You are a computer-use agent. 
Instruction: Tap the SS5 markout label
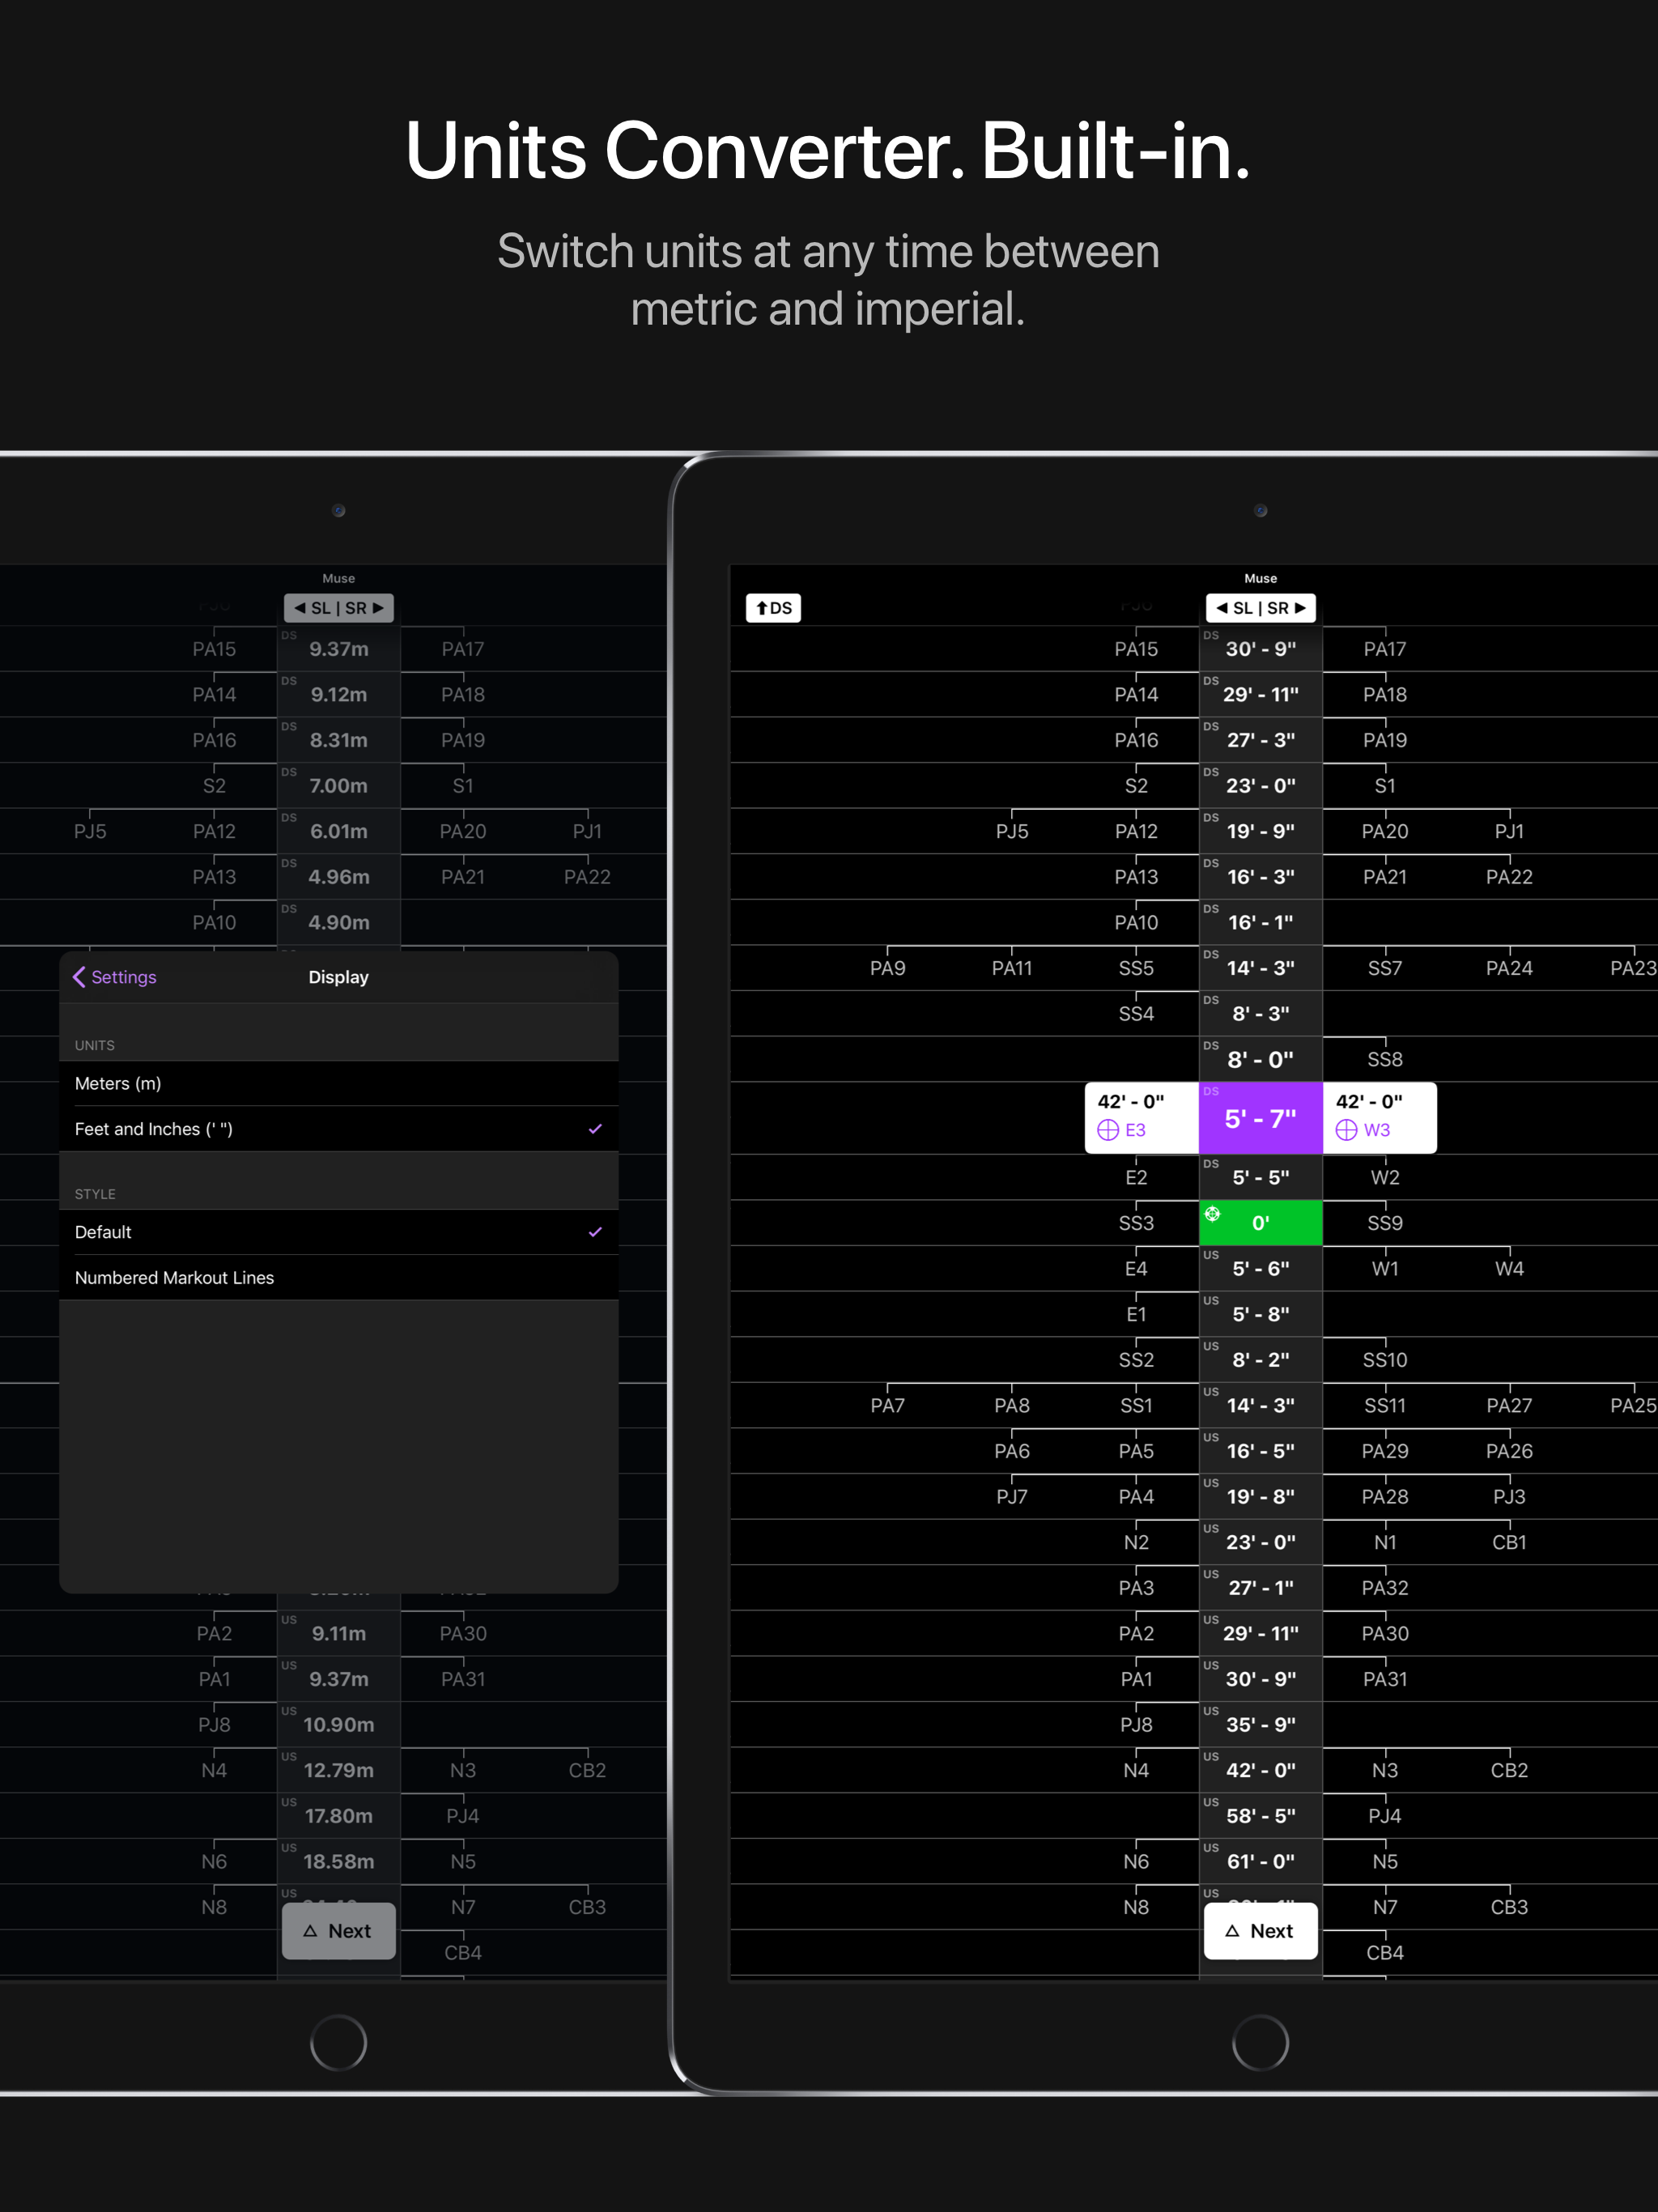1136,968
